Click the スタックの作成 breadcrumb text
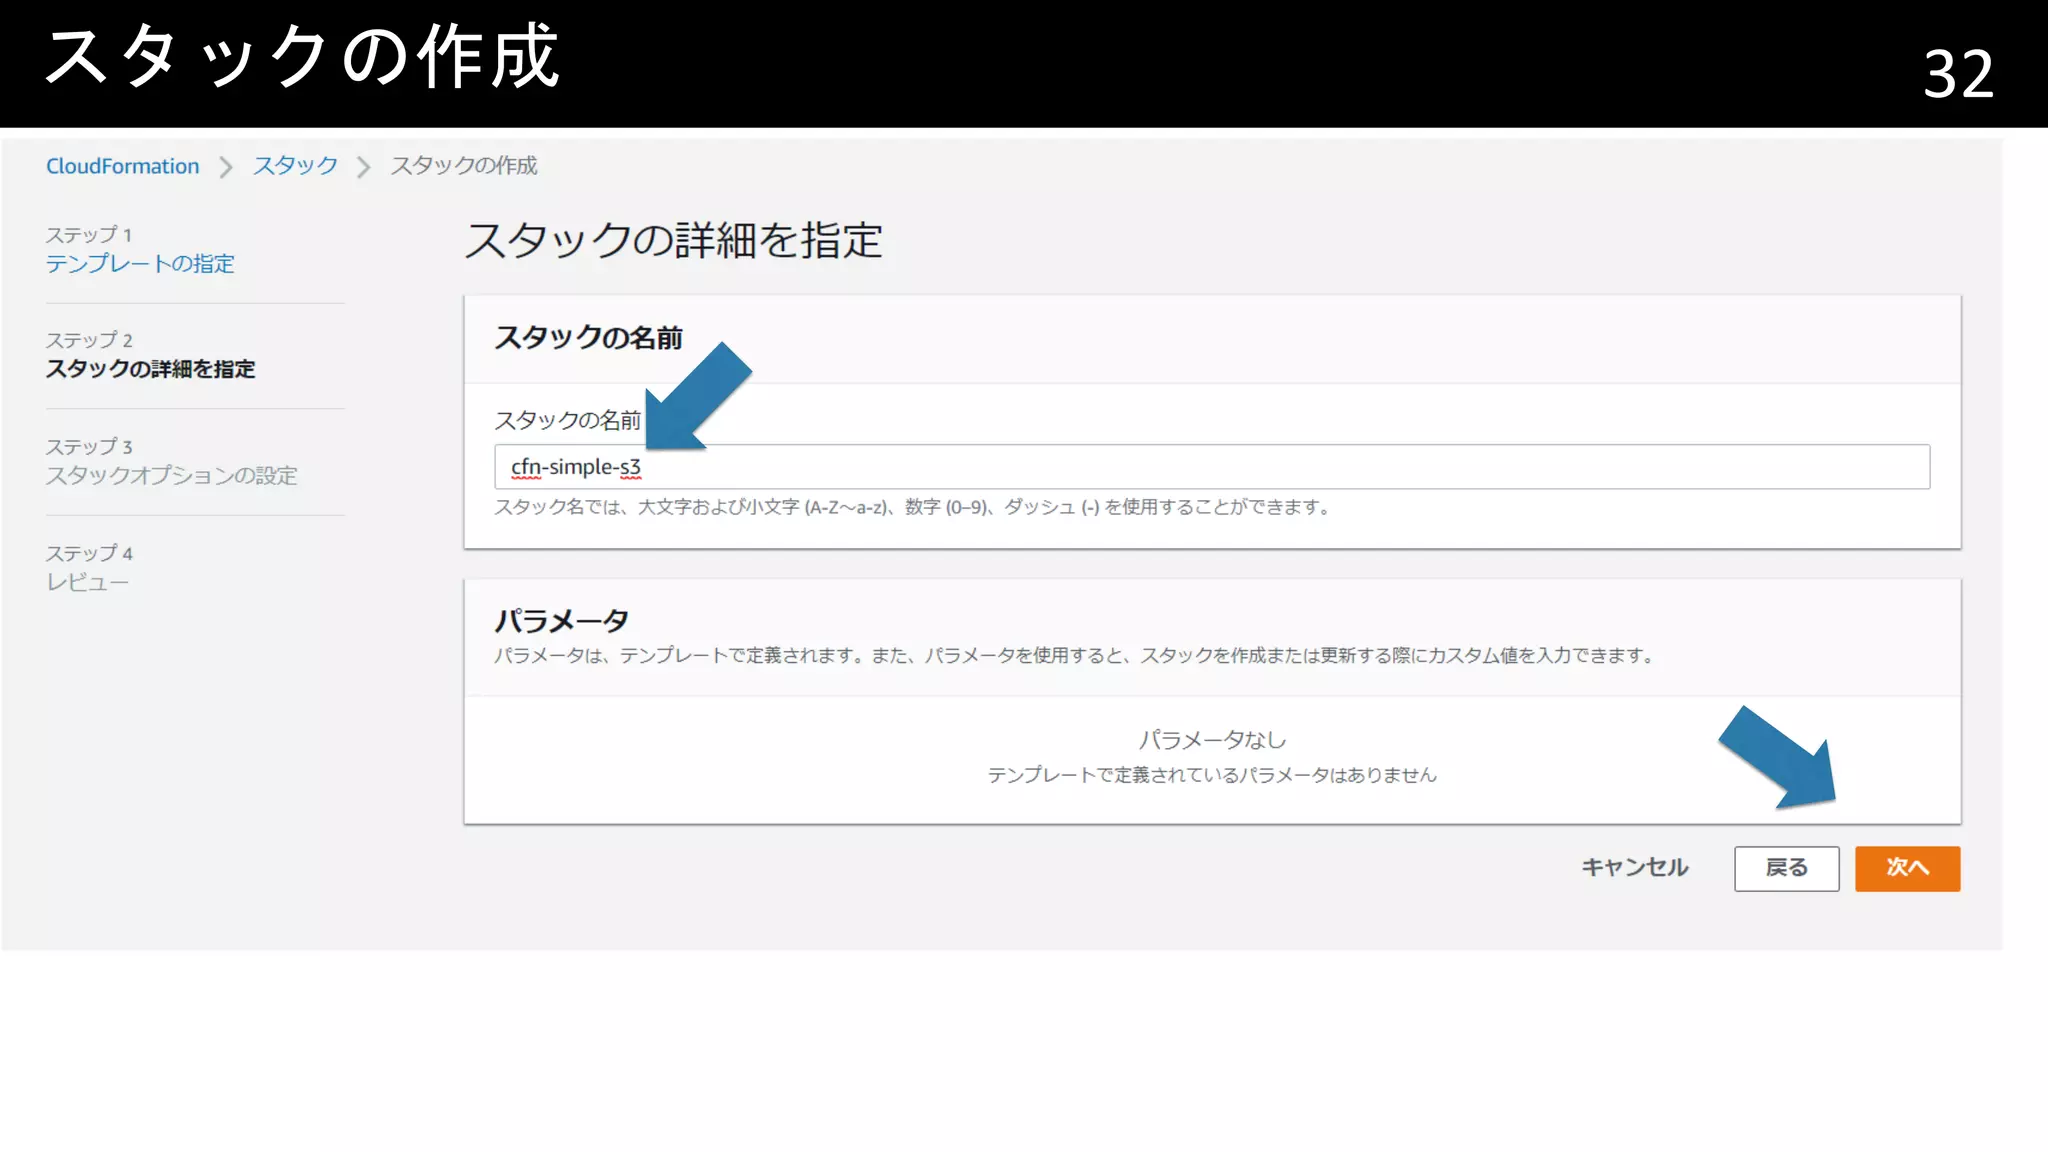 click(464, 166)
